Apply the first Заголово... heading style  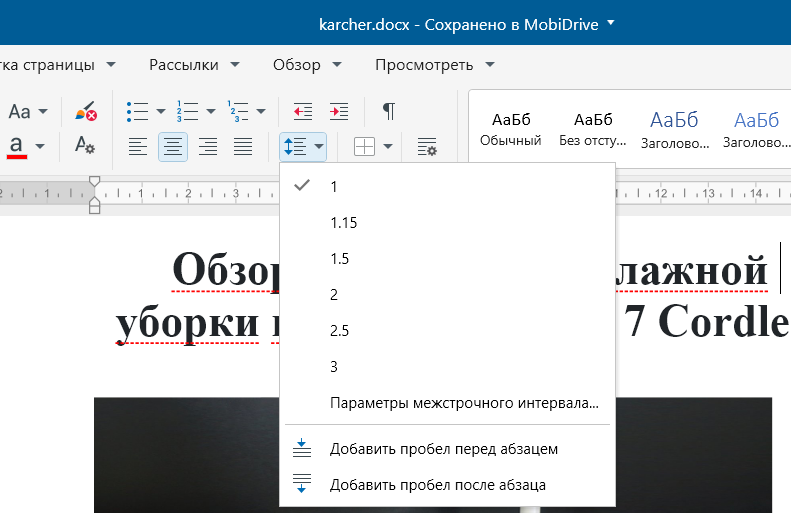click(674, 130)
